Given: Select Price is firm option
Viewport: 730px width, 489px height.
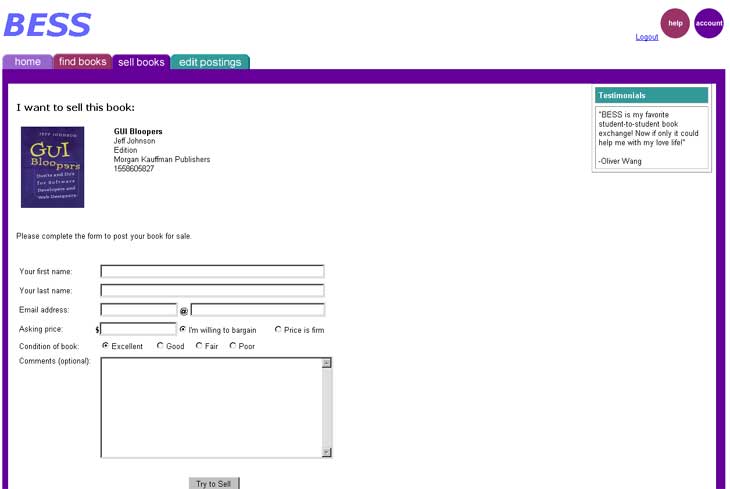Looking at the screenshot, I should pyautogui.click(x=278, y=329).
